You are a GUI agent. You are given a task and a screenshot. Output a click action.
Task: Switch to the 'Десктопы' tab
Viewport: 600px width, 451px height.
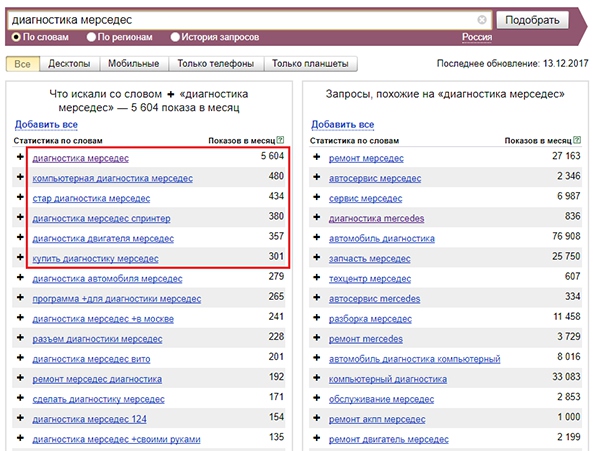[x=69, y=64]
